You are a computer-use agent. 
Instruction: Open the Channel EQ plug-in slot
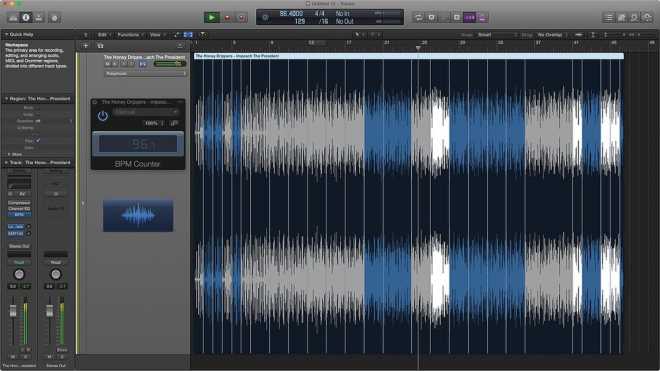tap(19, 208)
